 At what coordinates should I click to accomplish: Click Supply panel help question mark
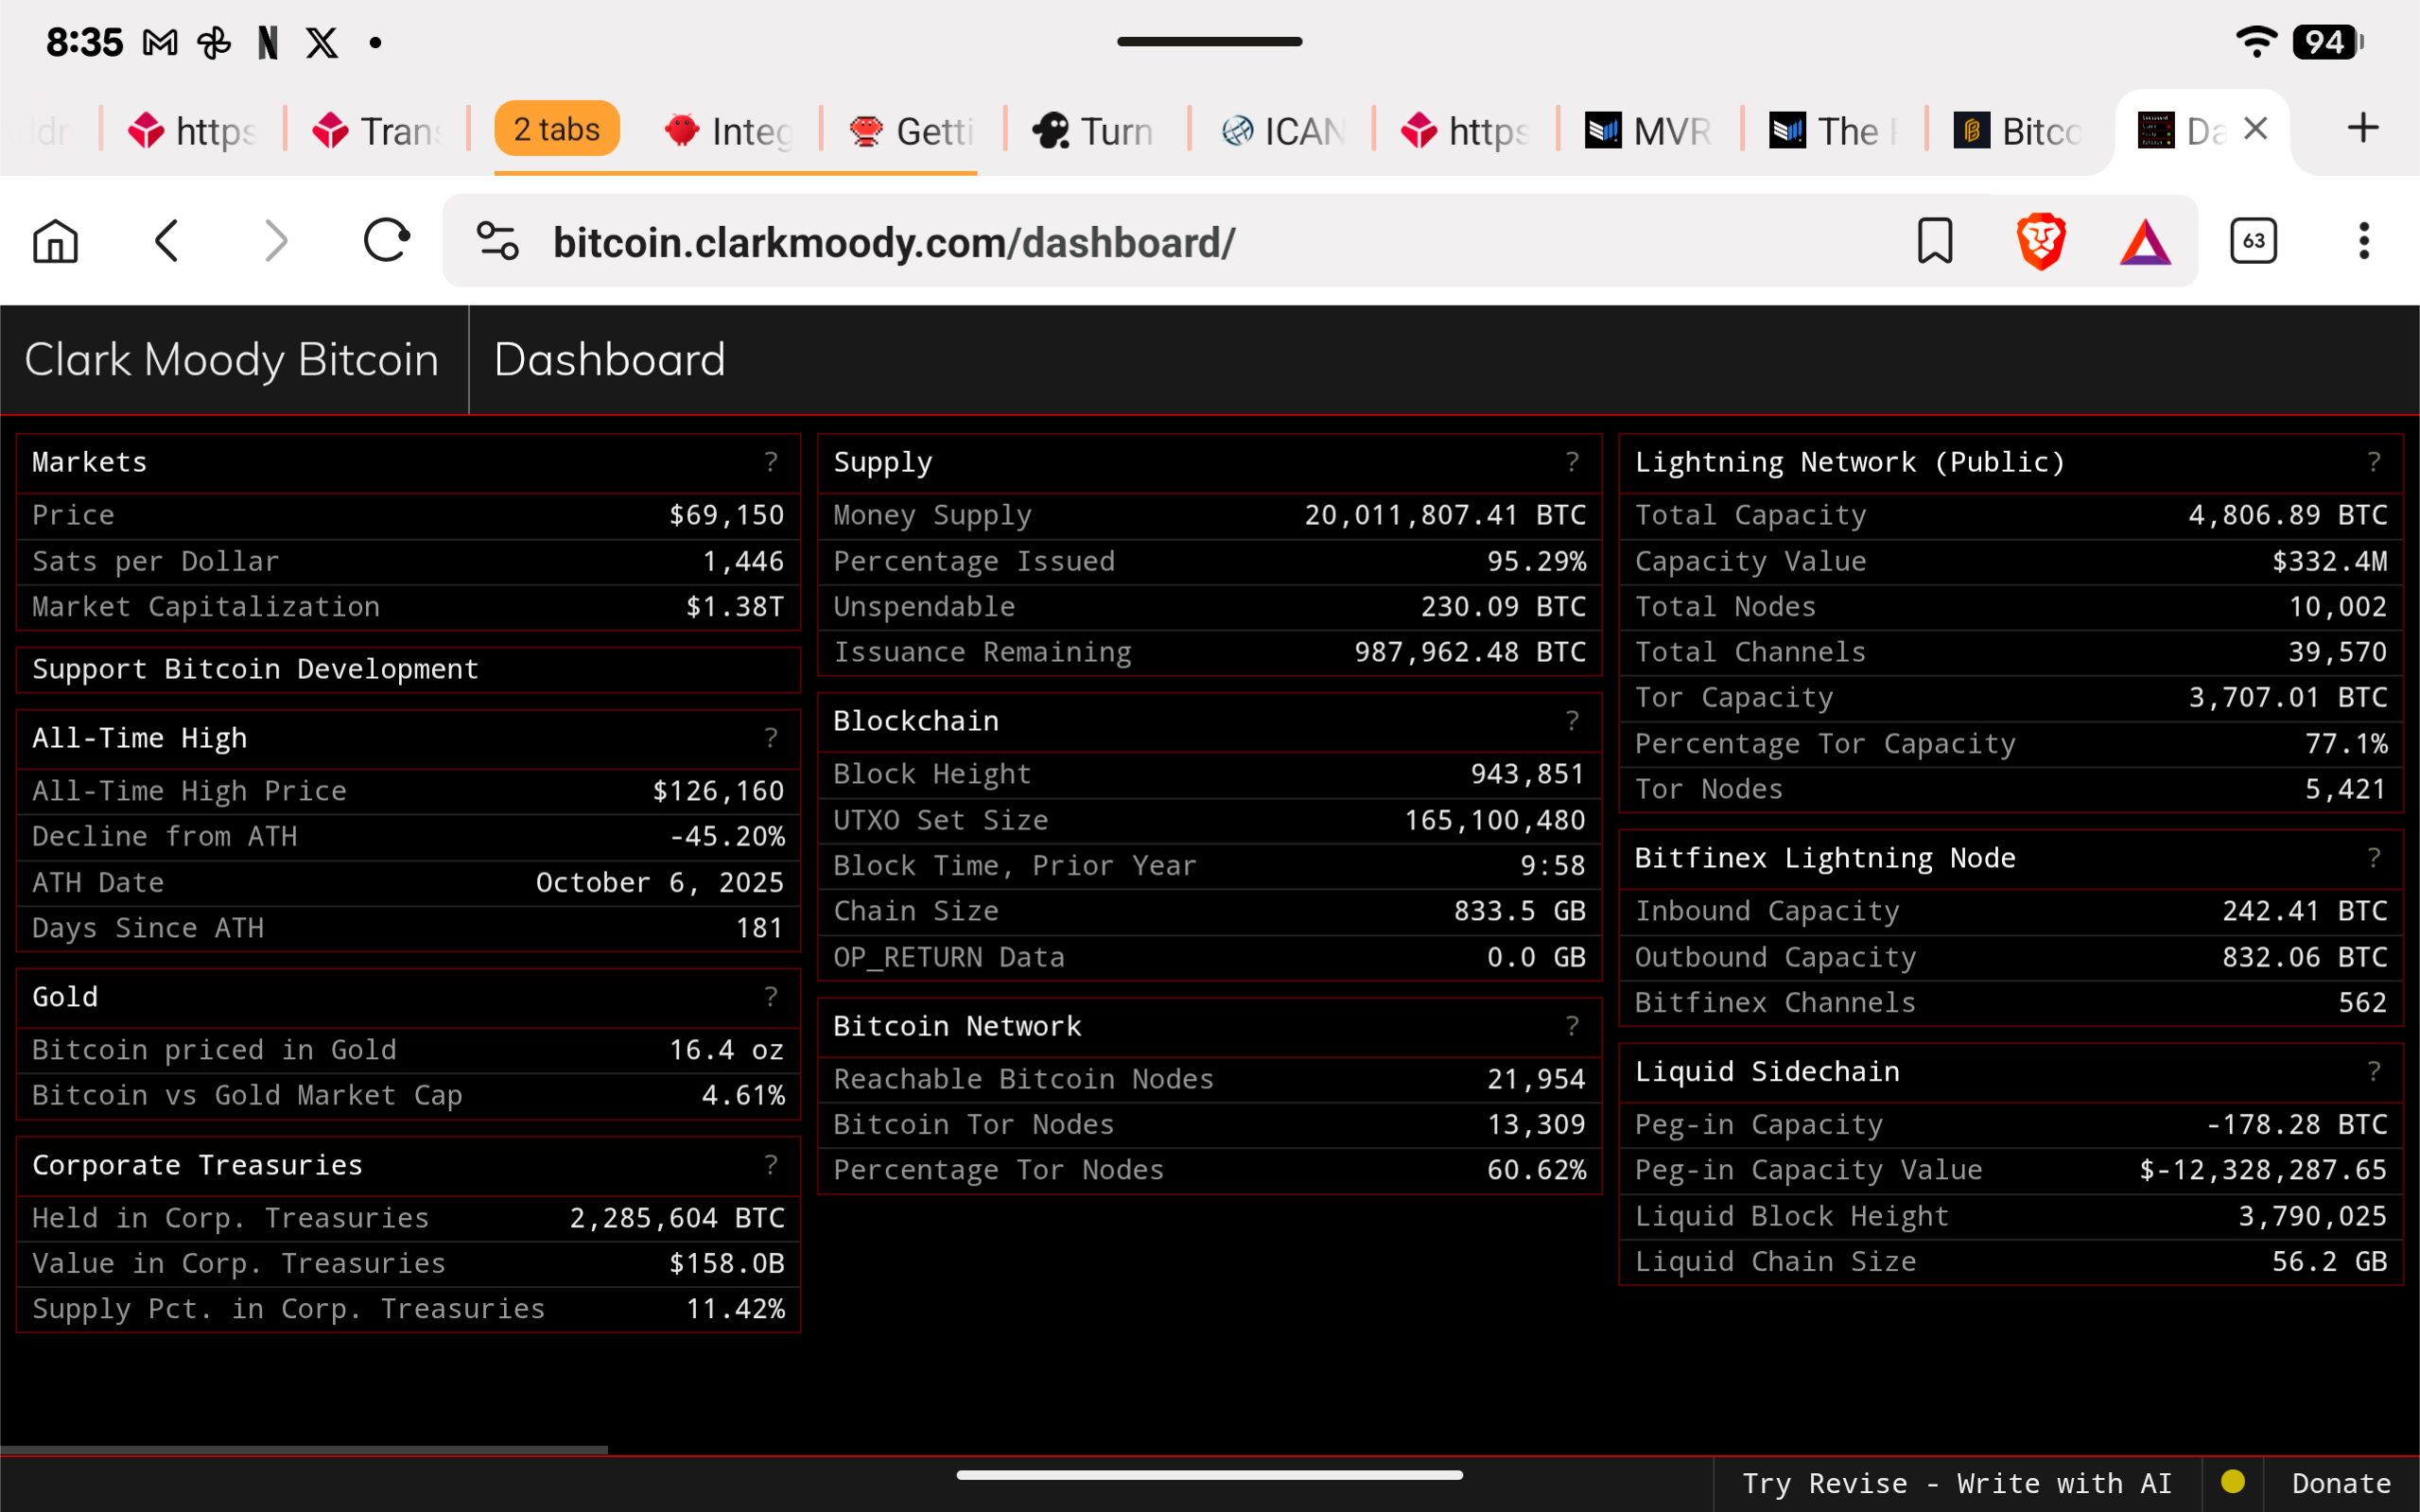click(1573, 462)
